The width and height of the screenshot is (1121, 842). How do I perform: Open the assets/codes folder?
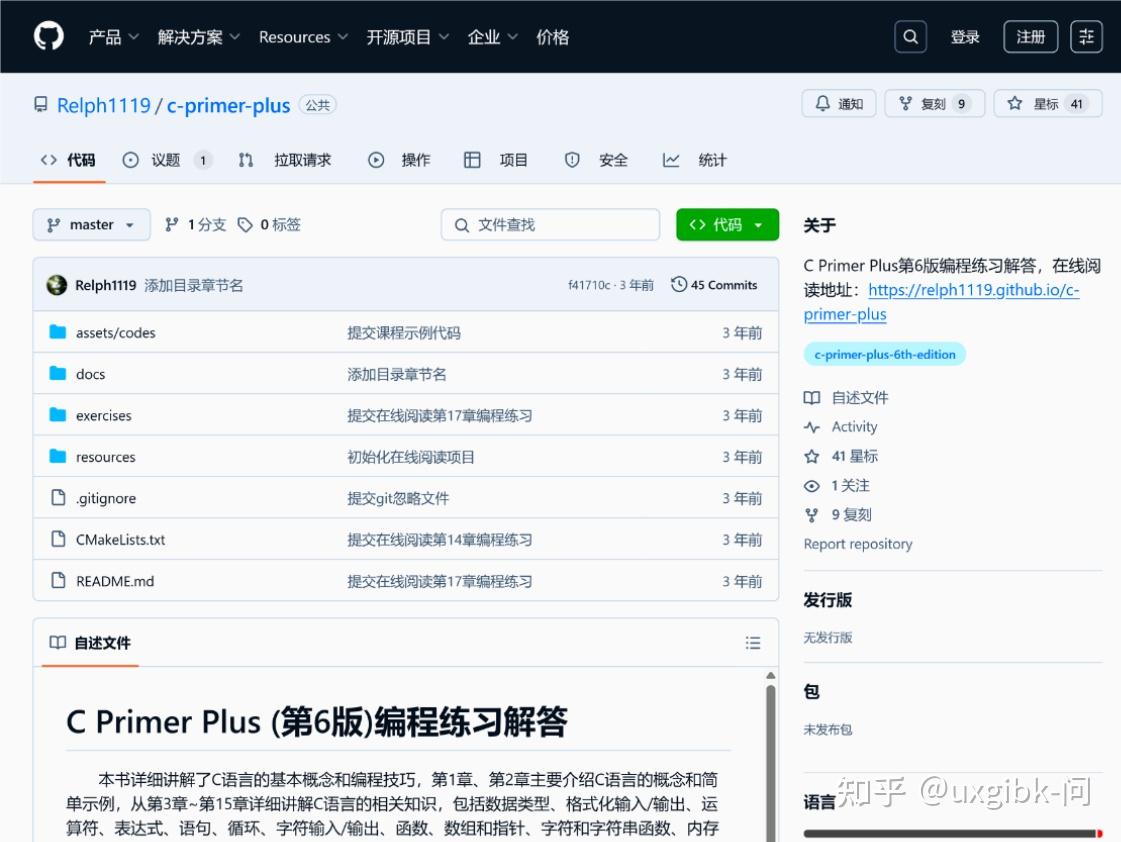(x=113, y=332)
